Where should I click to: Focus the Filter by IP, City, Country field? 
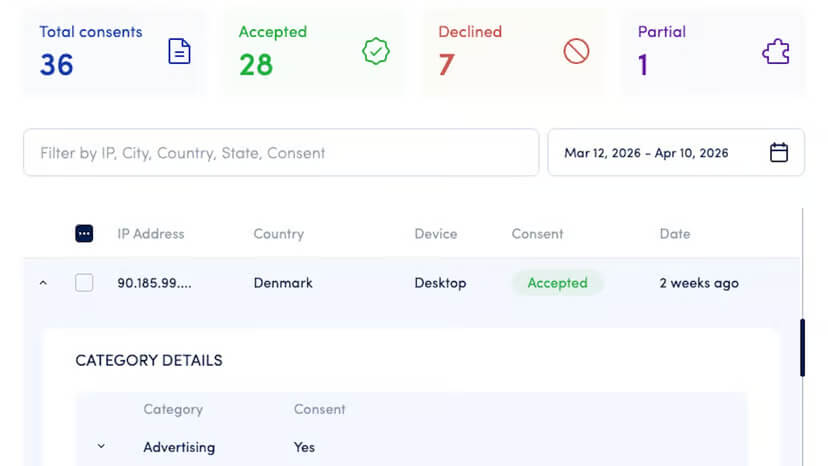pos(281,153)
